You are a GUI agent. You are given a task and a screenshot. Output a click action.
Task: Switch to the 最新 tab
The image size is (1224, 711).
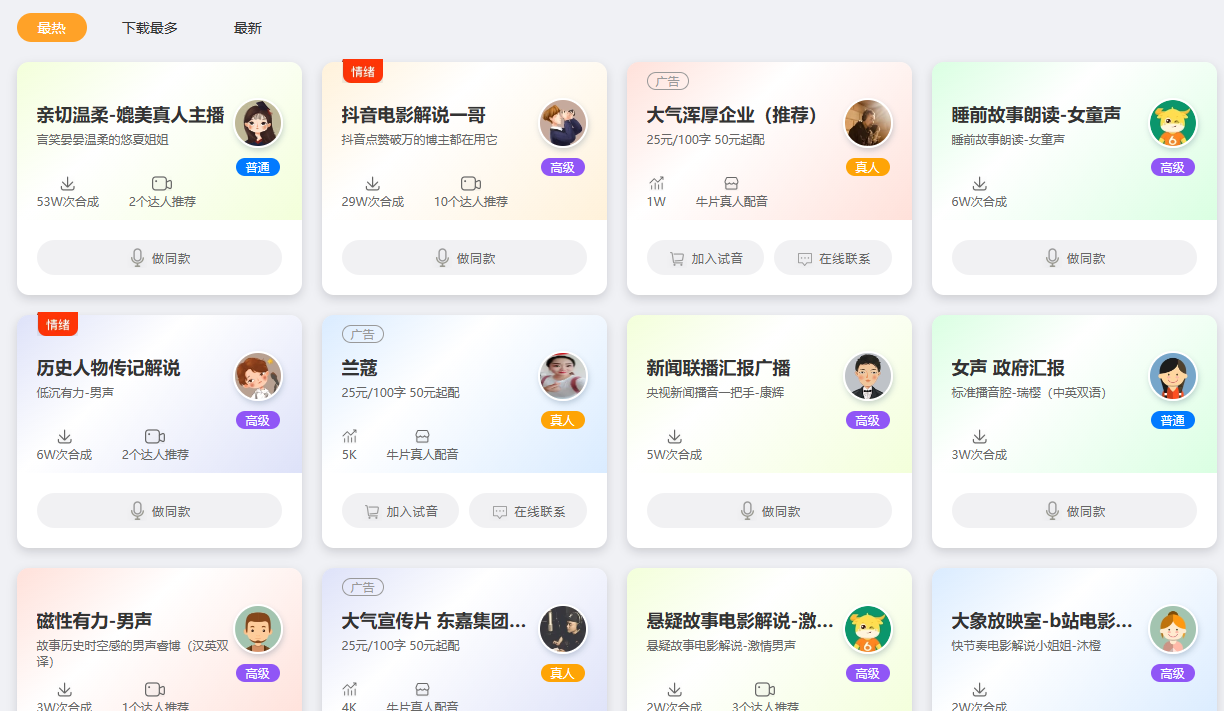click(x=247, y=28)
